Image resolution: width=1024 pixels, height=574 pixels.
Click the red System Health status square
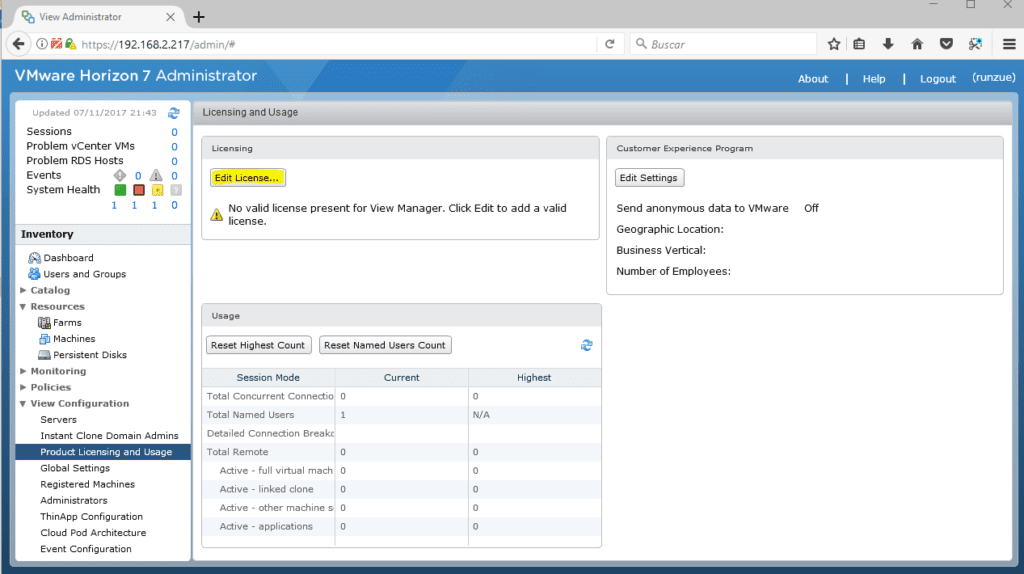[x=138, y=190]
